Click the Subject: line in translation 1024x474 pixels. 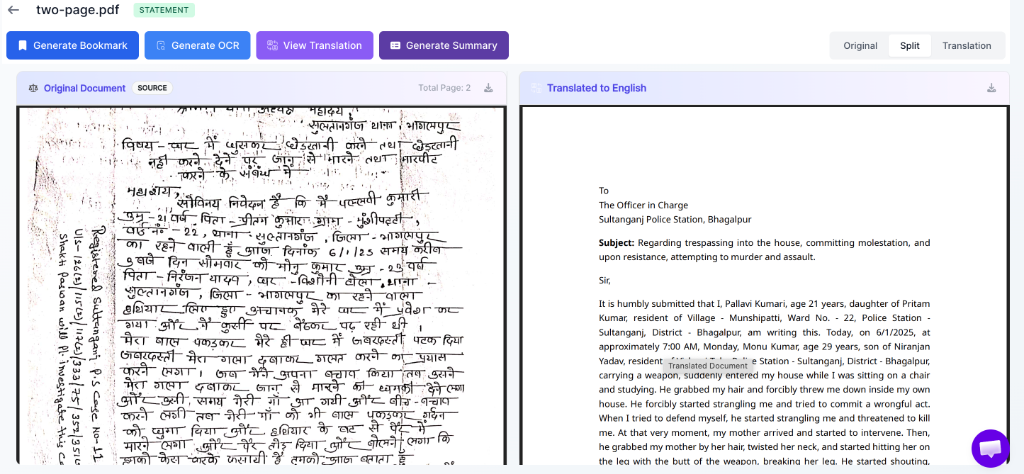[x=764, y=249]
